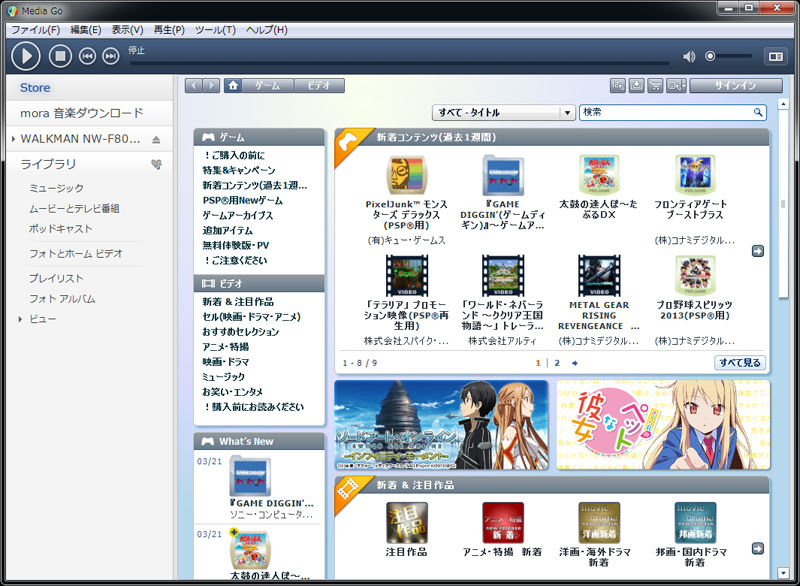Go back with the store back arrow
Screen dimensions: 800x586
(193, 85)
